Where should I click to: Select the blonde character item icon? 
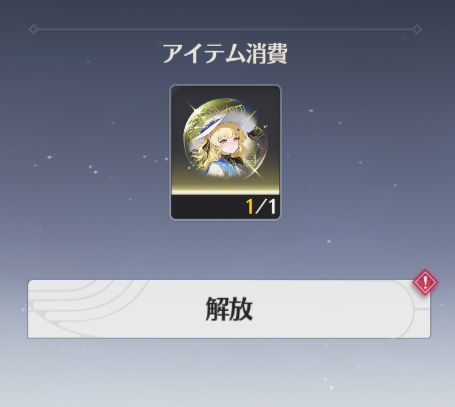coord(226,139)
